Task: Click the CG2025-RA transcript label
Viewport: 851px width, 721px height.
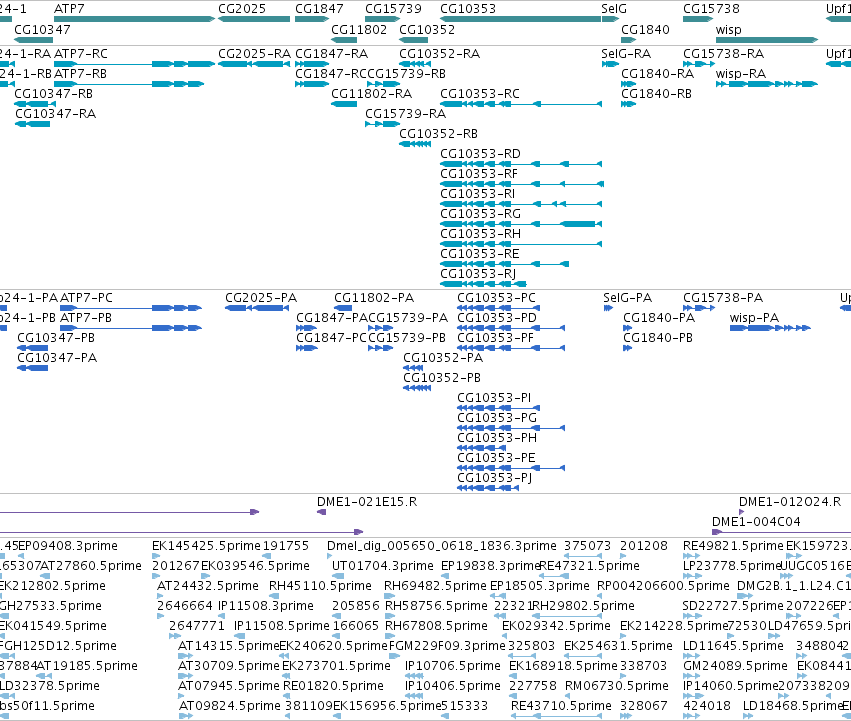Action: click(x=255, y=54)
